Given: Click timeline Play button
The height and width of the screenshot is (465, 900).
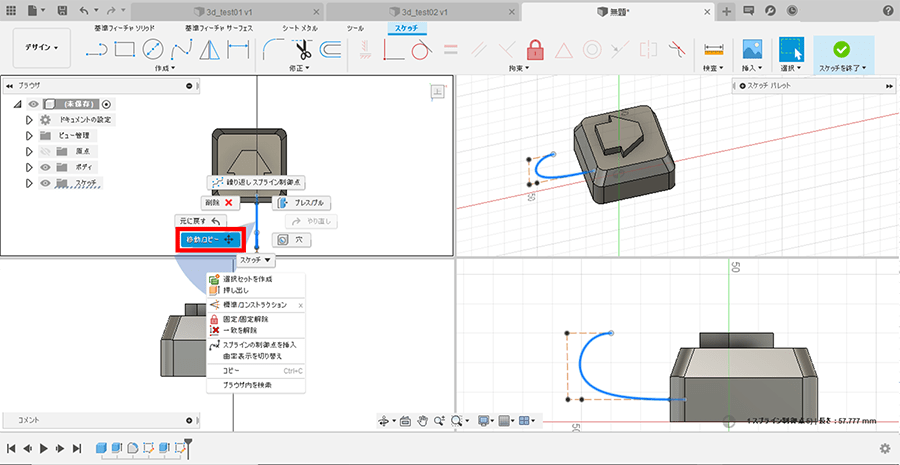Looking at the screenshot, I should 44,448.
